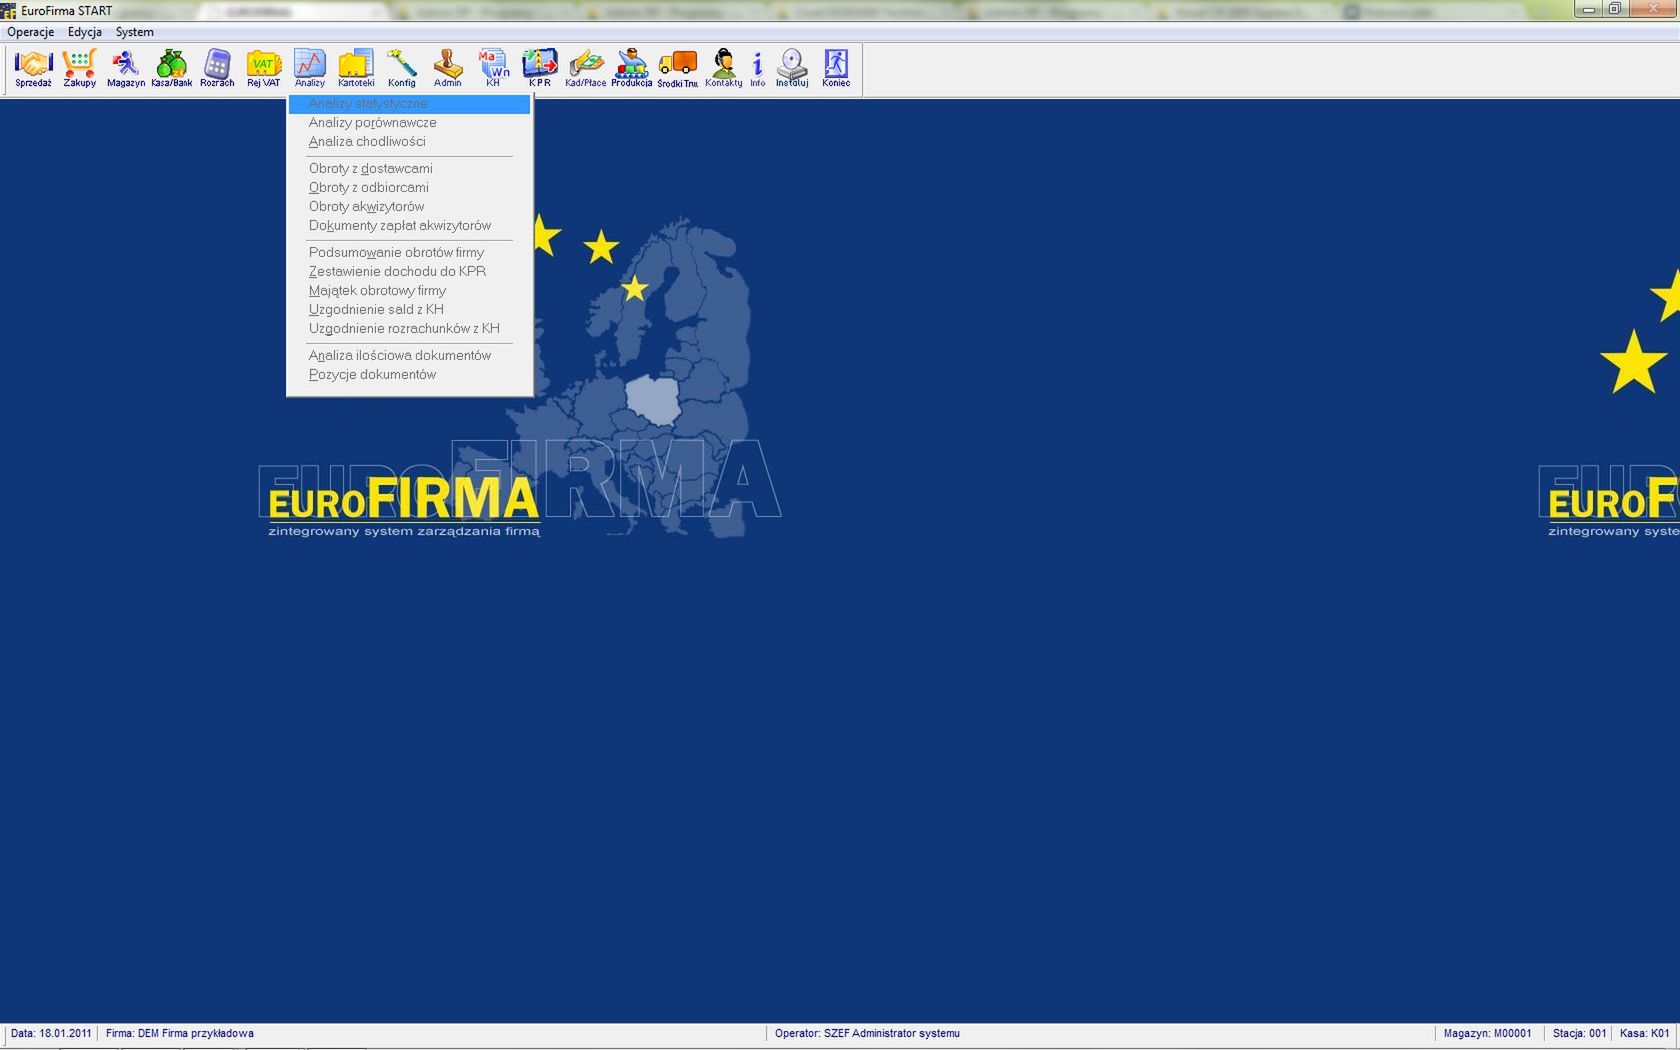Restore down the EuroFirma window
Viewport: 1680px width, 1050px height.
pos(1615,9)
